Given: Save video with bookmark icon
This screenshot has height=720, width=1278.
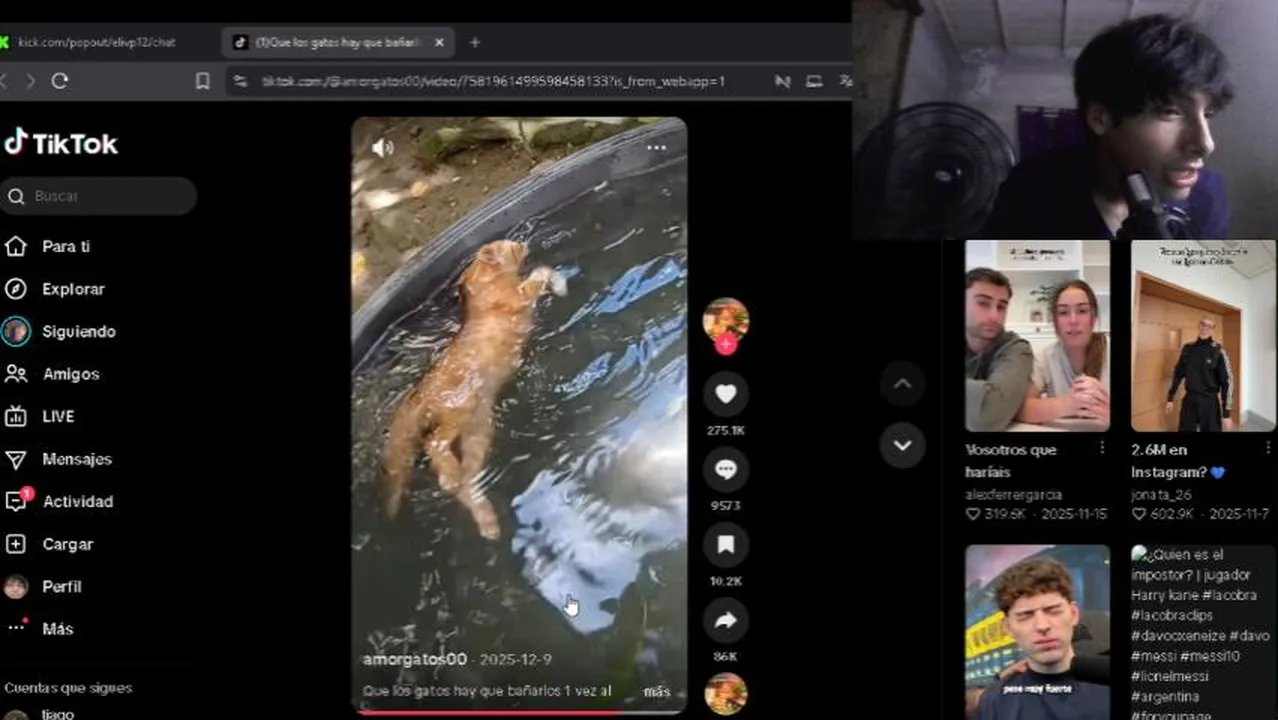Looking at the screenshot, I should click(726, 544).
